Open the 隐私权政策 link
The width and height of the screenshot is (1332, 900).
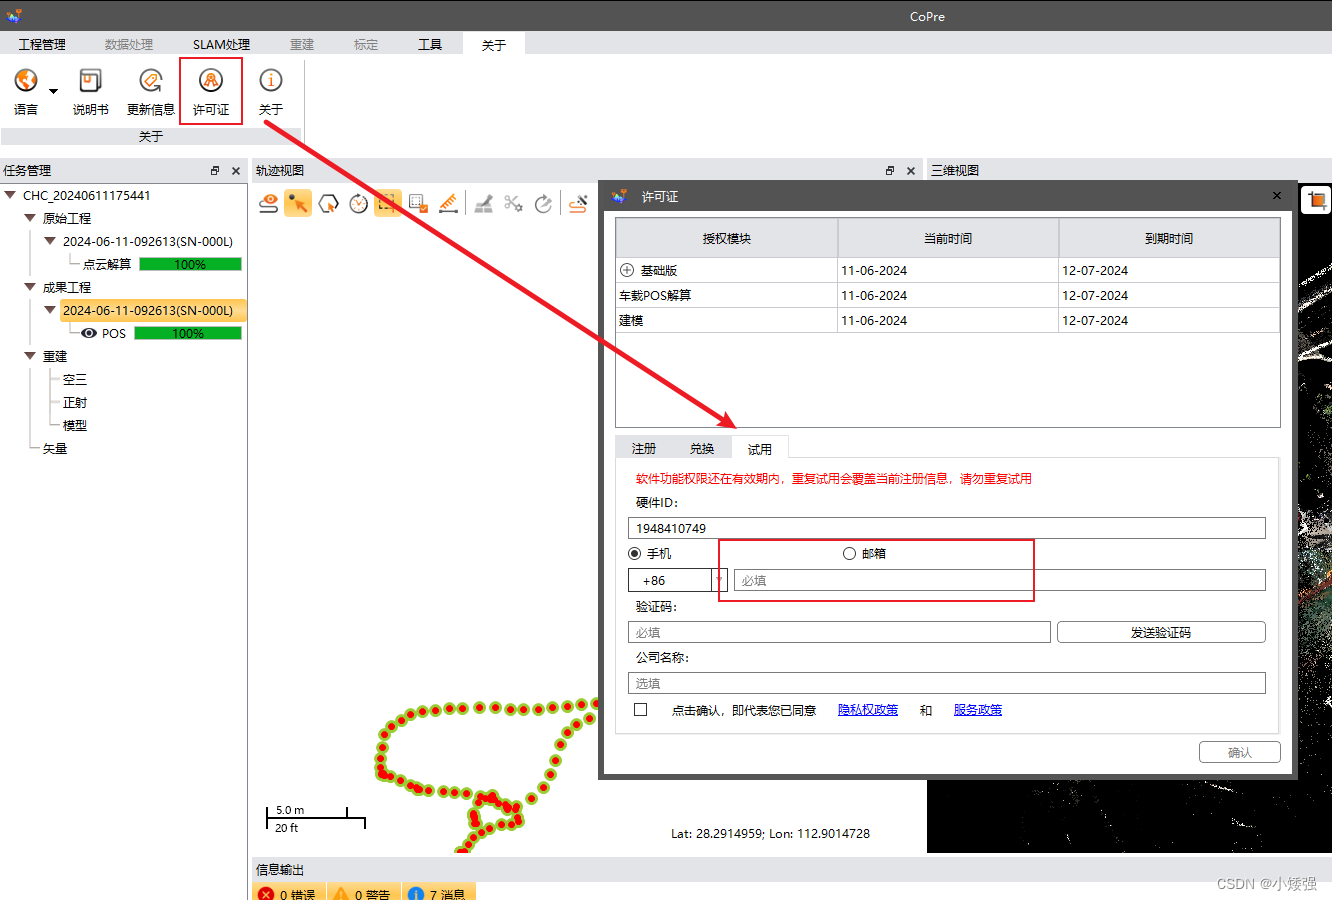point(868,710)
